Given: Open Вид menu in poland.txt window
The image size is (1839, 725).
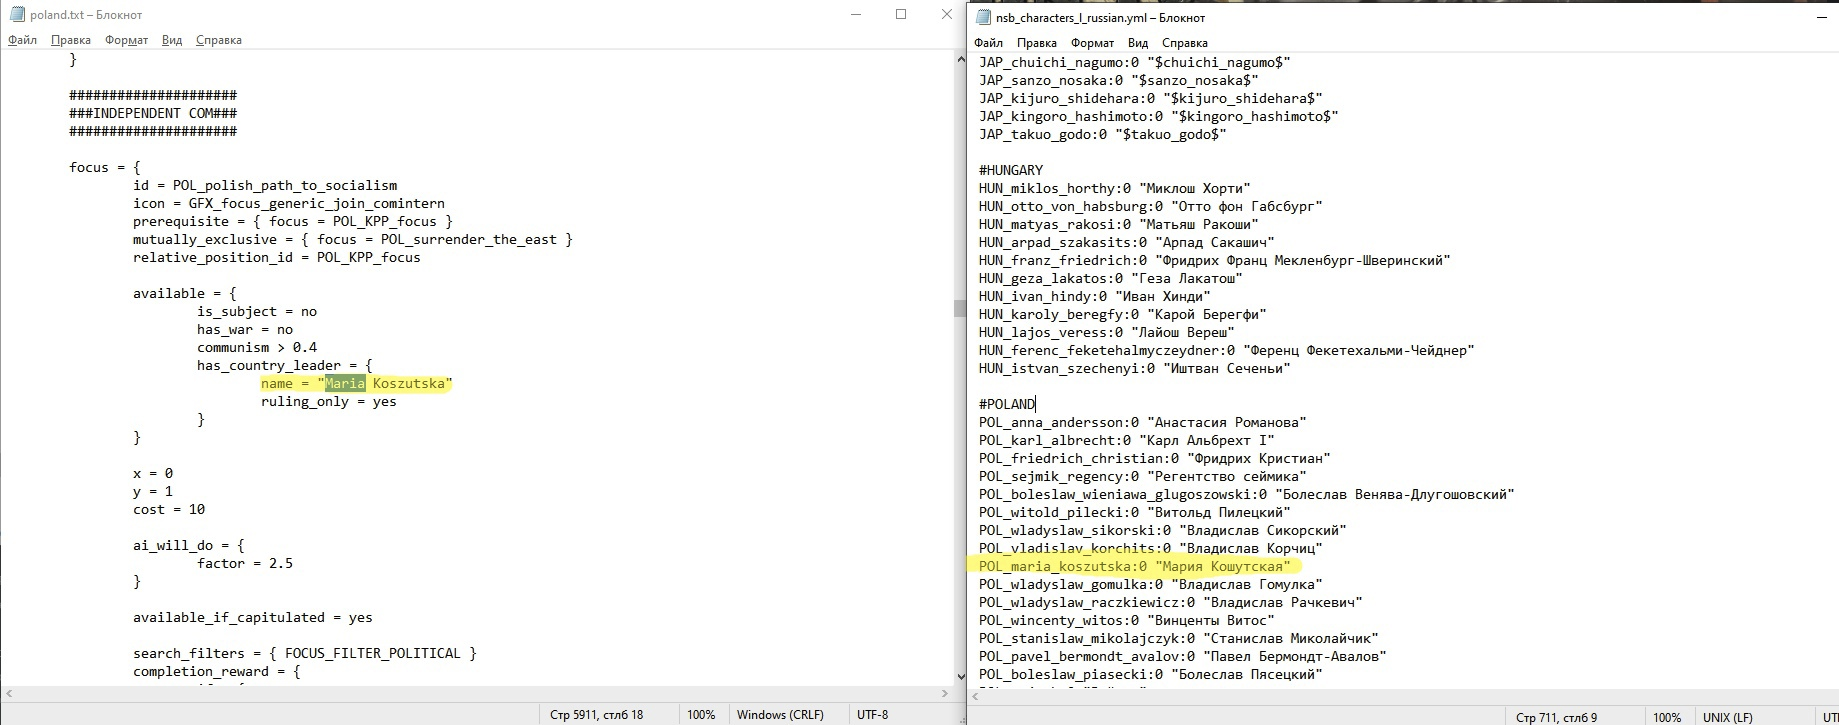Looking at the screenshot, I should [172, 40].
